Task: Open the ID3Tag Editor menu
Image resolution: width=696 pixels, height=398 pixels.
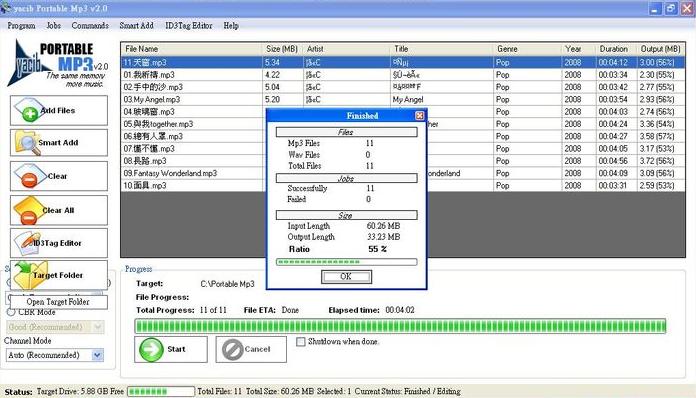Action: pos(189,26)
